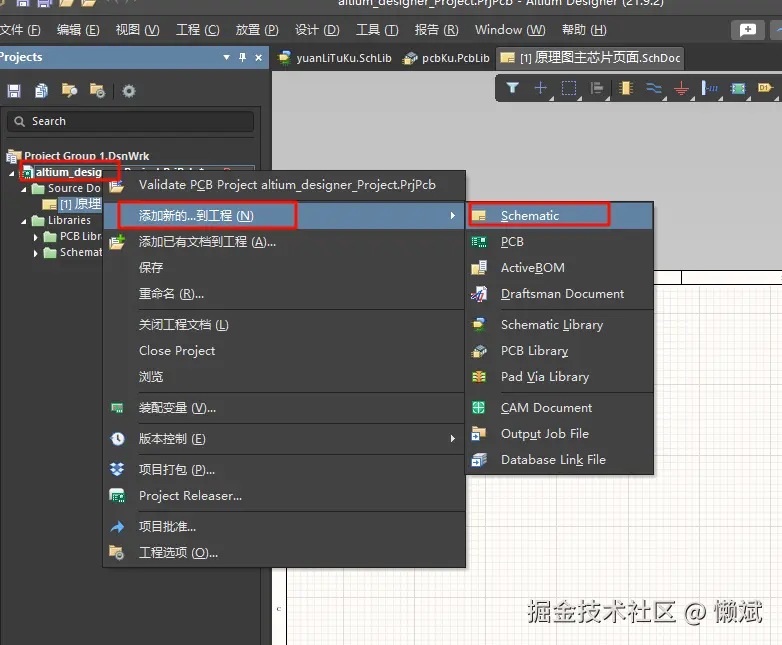Add new Draftsman Document
The width and height of the screenshot is (782, 645).
pyautogui.click(x=560, y=294)
